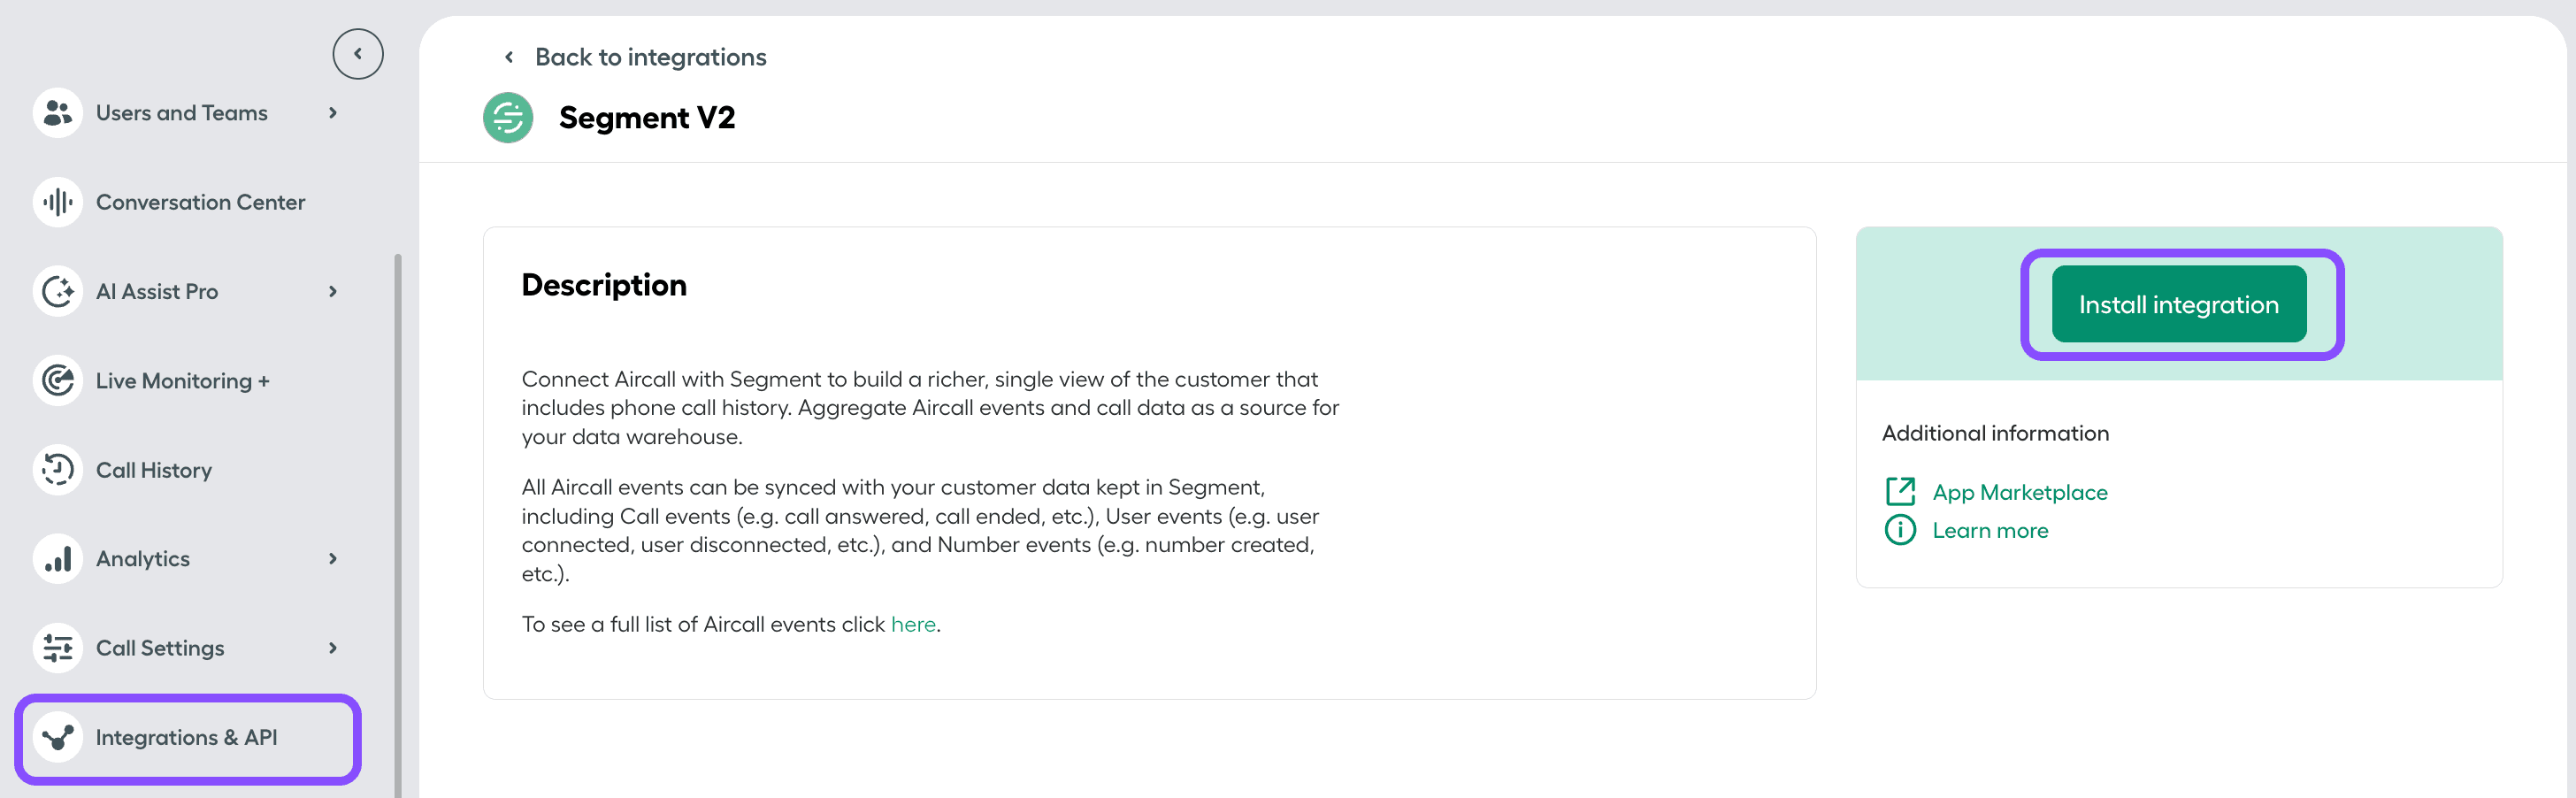Image resolution: width=2576 pixels, height=798 pixels.
Task: Select the Call History clock icon
Action: tap(57, 469)
